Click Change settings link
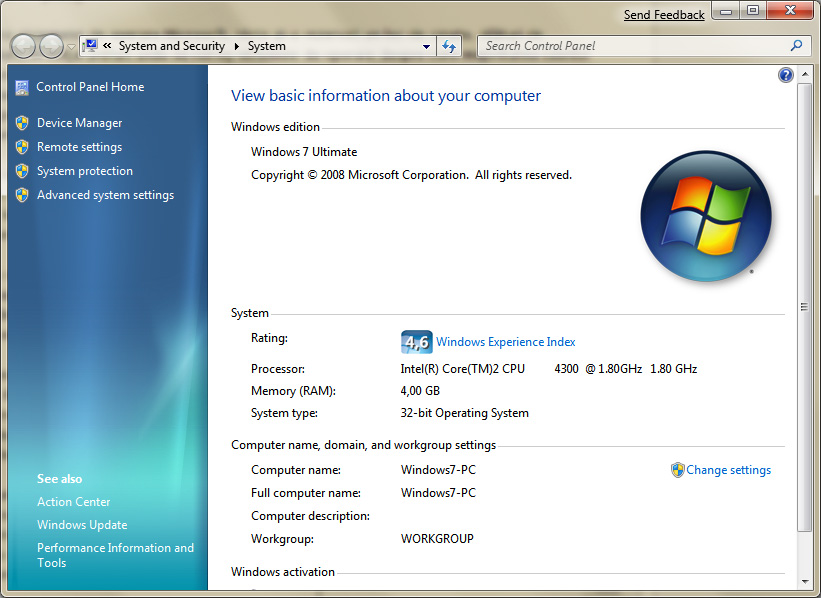Viewport: 821px width, 598px height. point(729,470)
